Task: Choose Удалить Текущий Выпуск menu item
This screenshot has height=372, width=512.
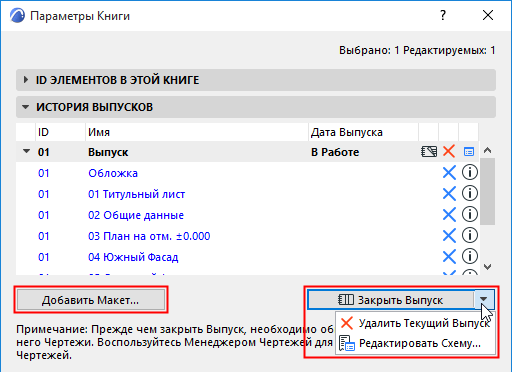Action: coord(415,323)
